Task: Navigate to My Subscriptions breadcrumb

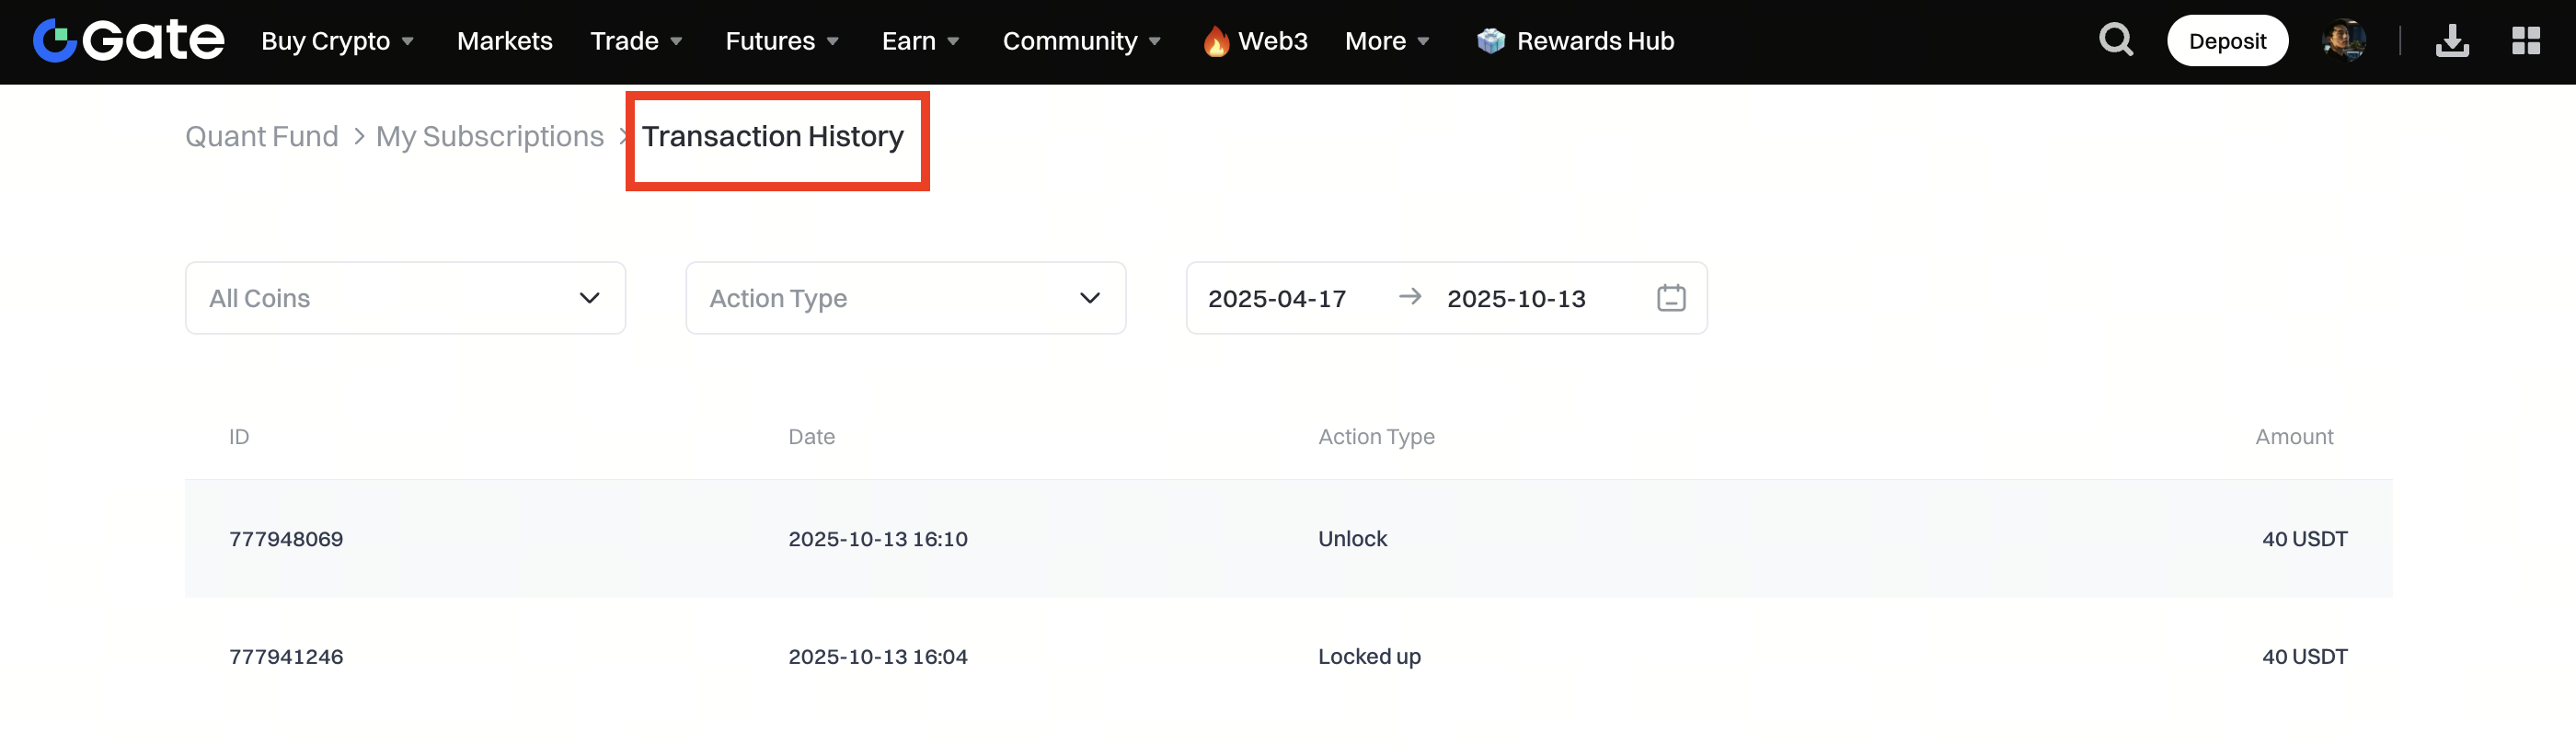Action: coord(489,136)
